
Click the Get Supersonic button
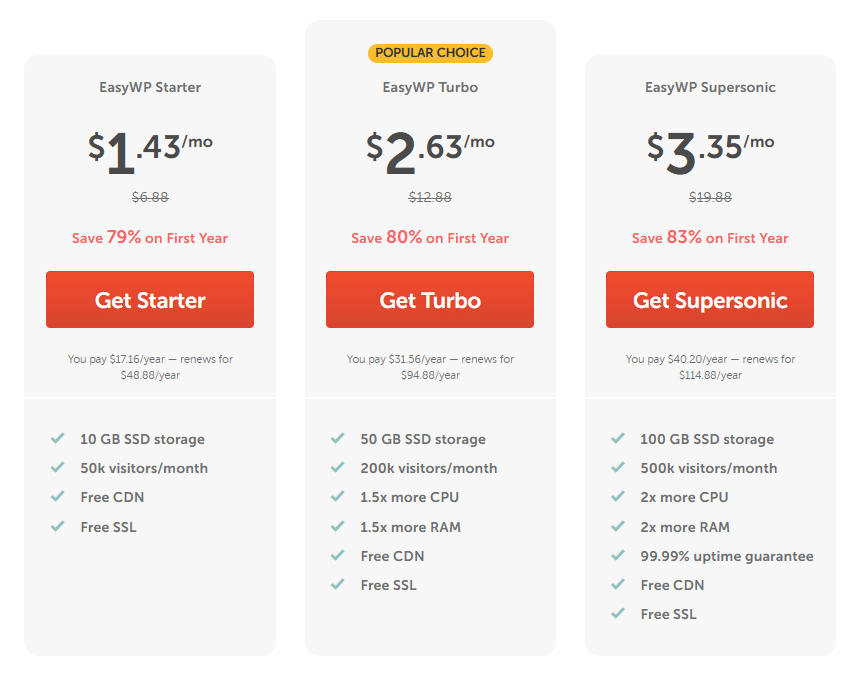[709, 299]
